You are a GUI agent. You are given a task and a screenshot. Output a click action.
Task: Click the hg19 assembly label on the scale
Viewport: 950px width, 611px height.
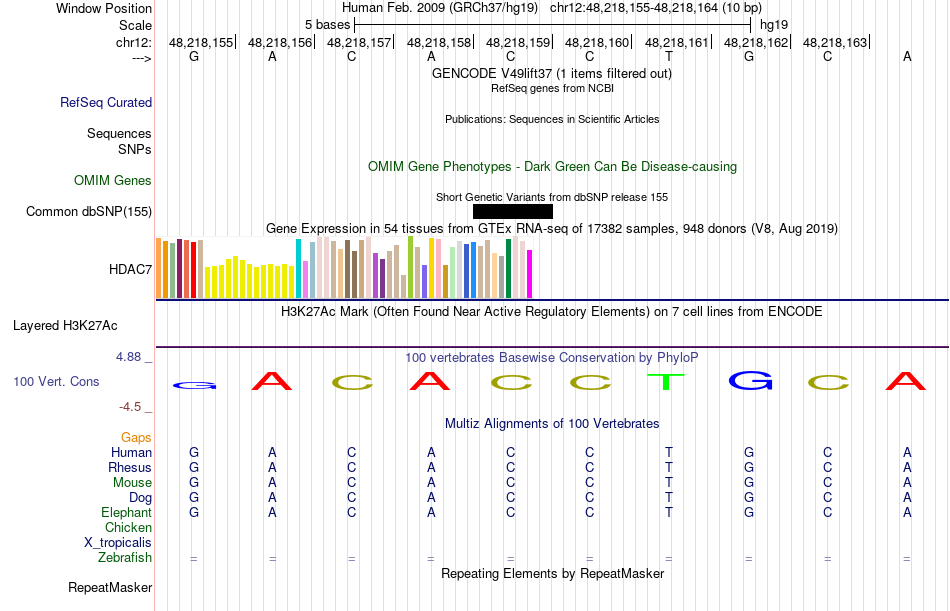pos(774,25)
